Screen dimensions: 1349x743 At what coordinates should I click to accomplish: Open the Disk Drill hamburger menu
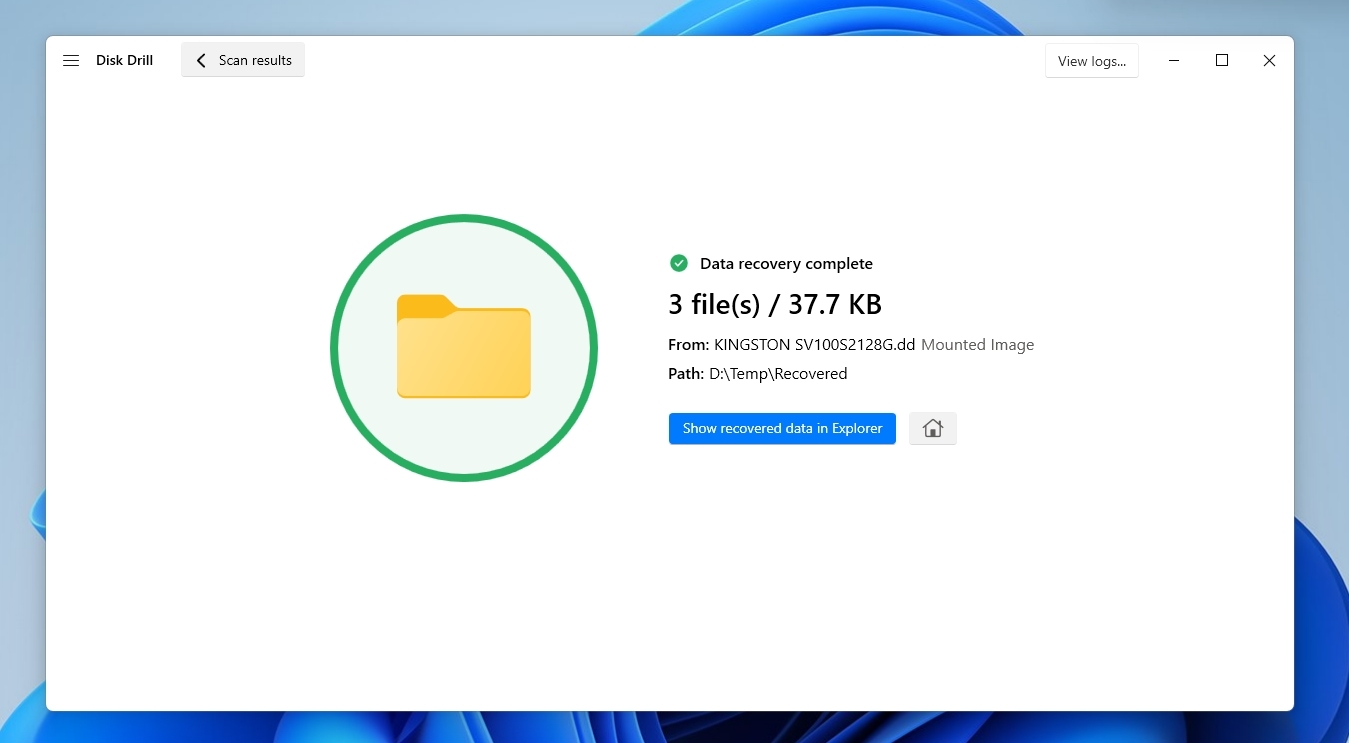tap(71, 60)
